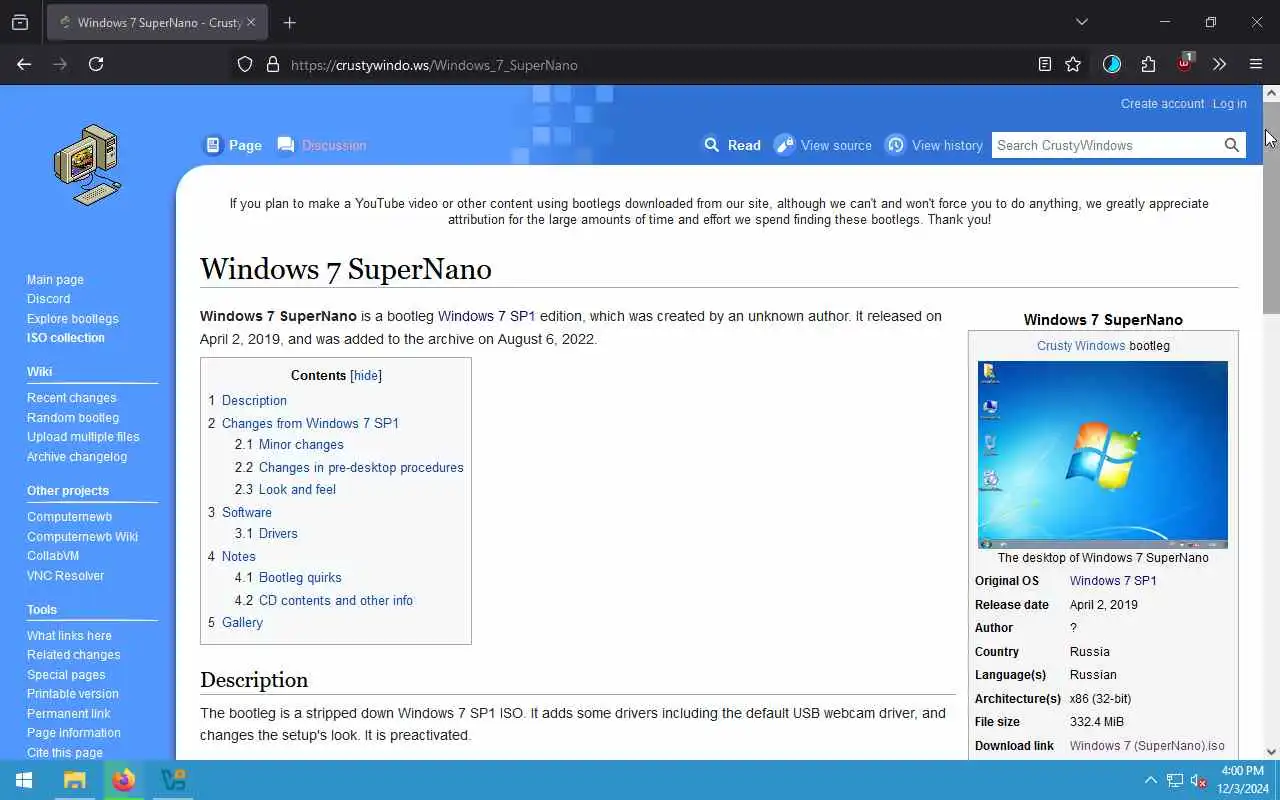The width and height of the screenshot is (1280, 800).
Task: Click the search magnifier button in wiki search
Action: (1232, 145)
